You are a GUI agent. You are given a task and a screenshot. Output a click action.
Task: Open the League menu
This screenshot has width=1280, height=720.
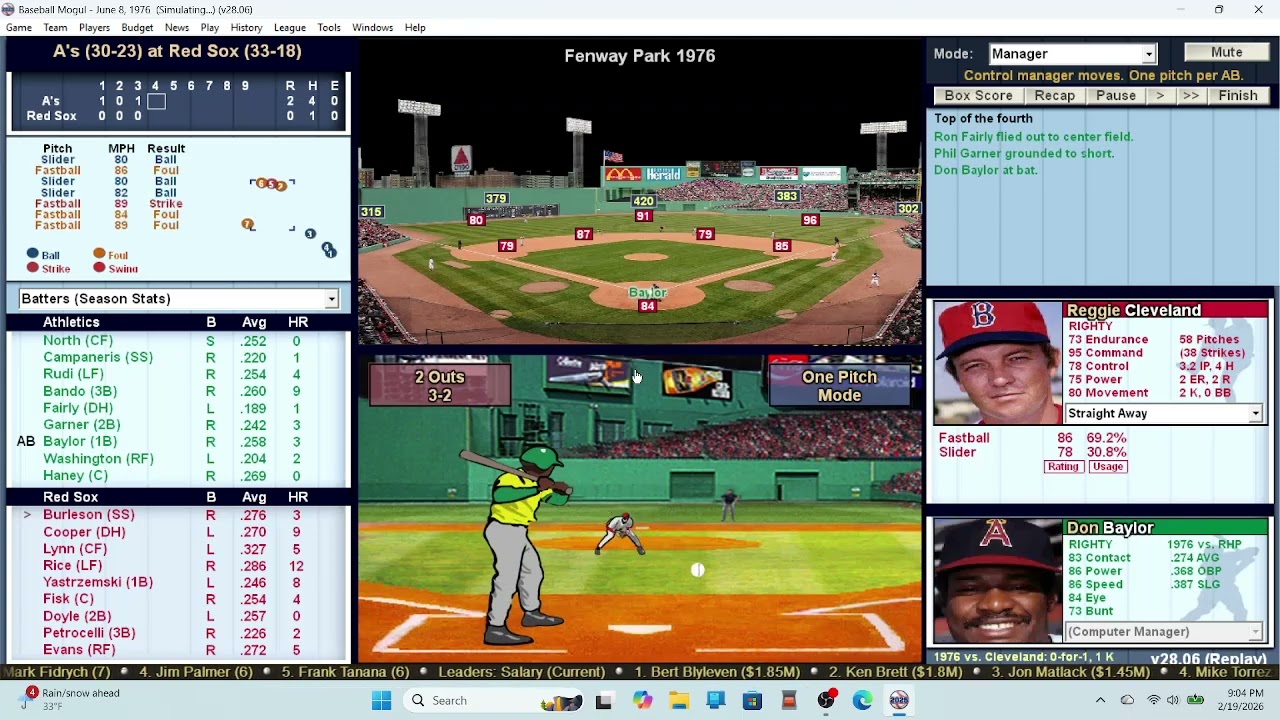click(290, 28)
